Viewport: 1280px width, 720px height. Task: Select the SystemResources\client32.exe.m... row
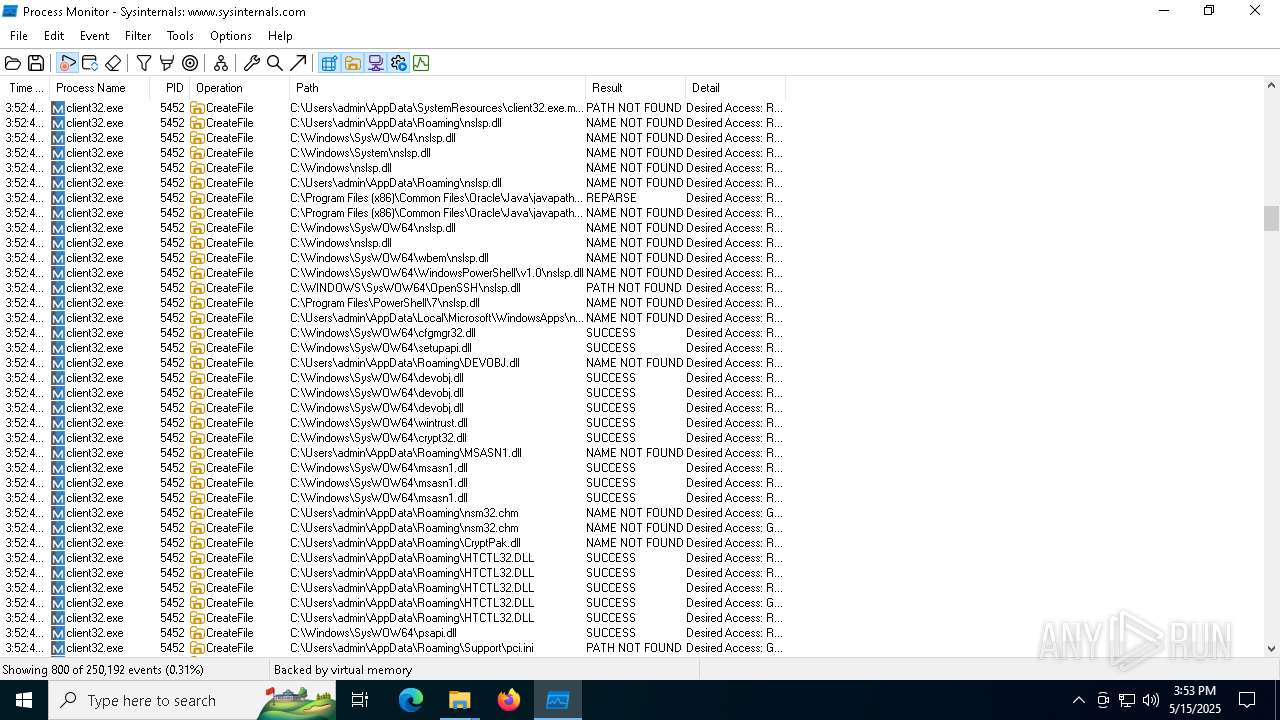coord(393,108)
